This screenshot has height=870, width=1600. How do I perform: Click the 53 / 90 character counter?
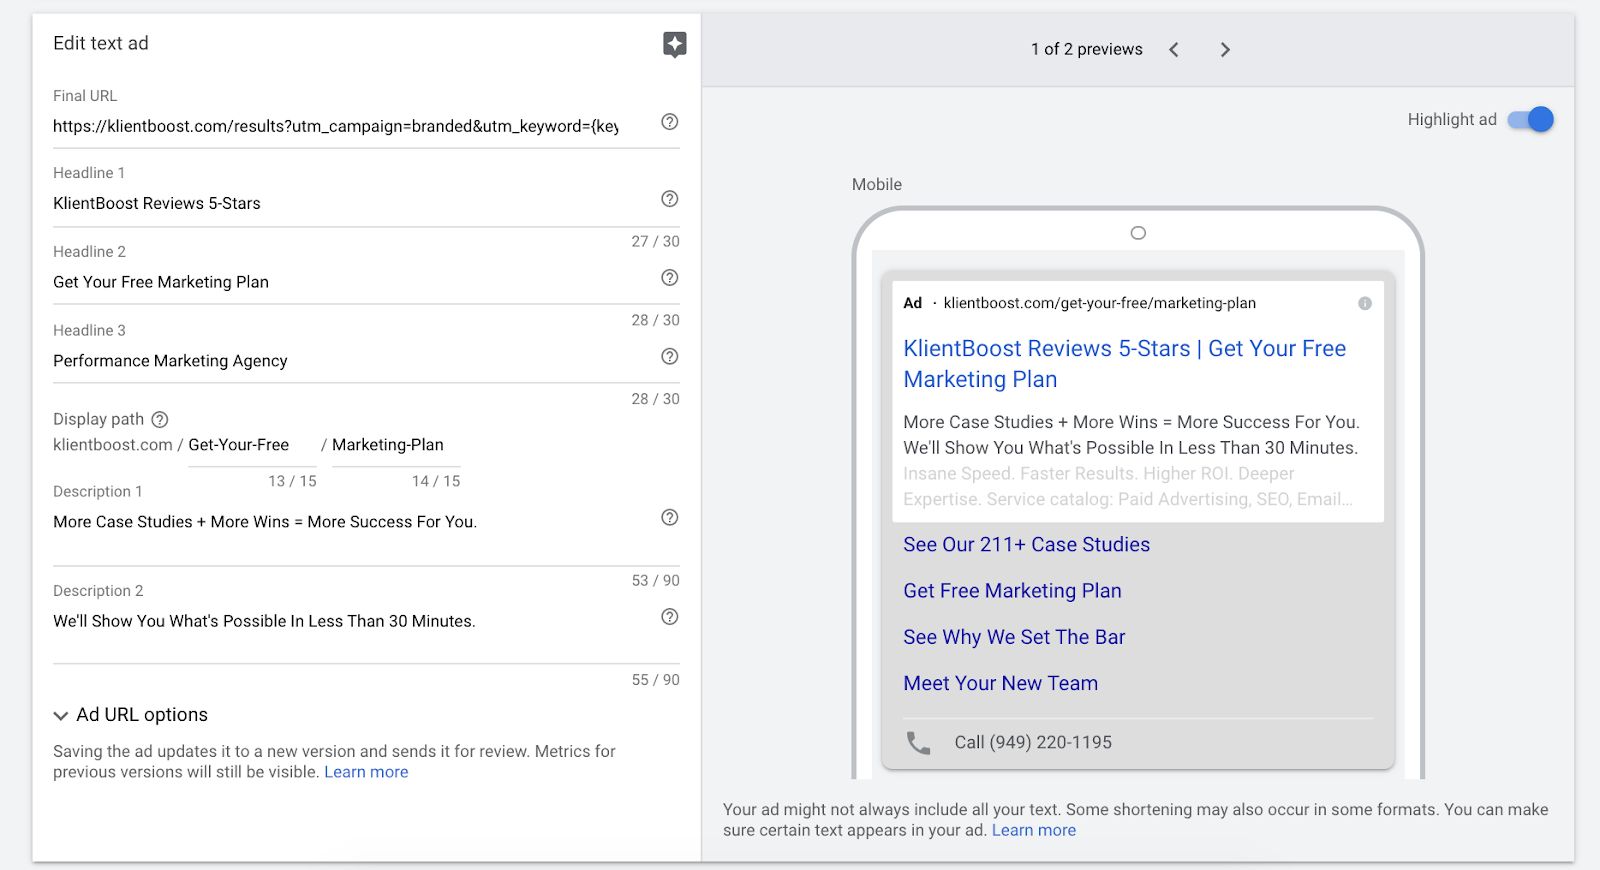(656, 581)
